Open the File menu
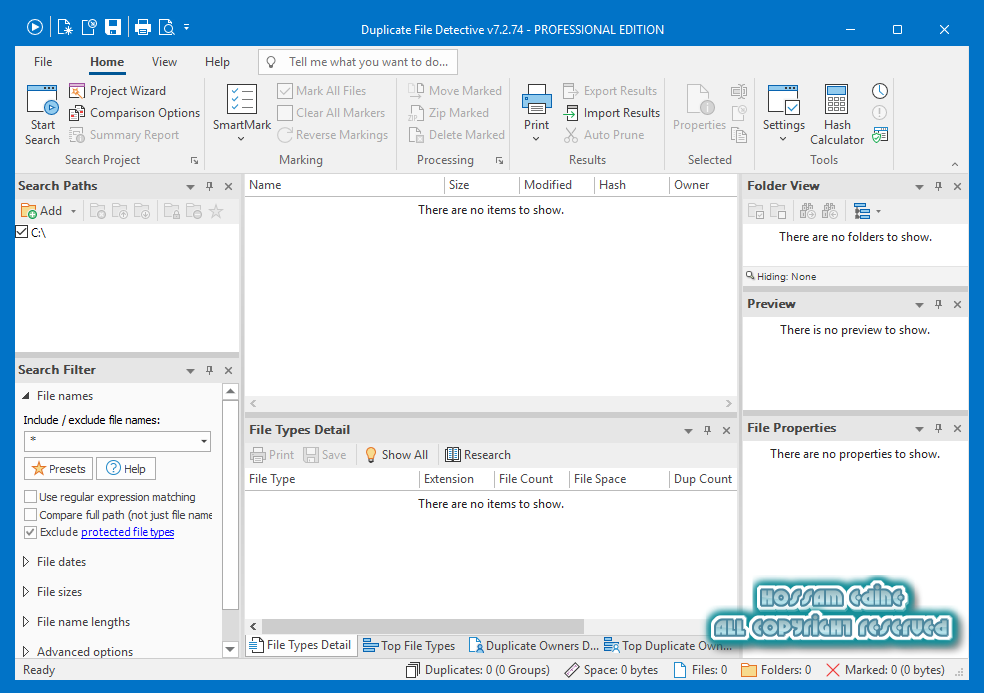Viewport: 984px width, 693px height. point(43,62)
